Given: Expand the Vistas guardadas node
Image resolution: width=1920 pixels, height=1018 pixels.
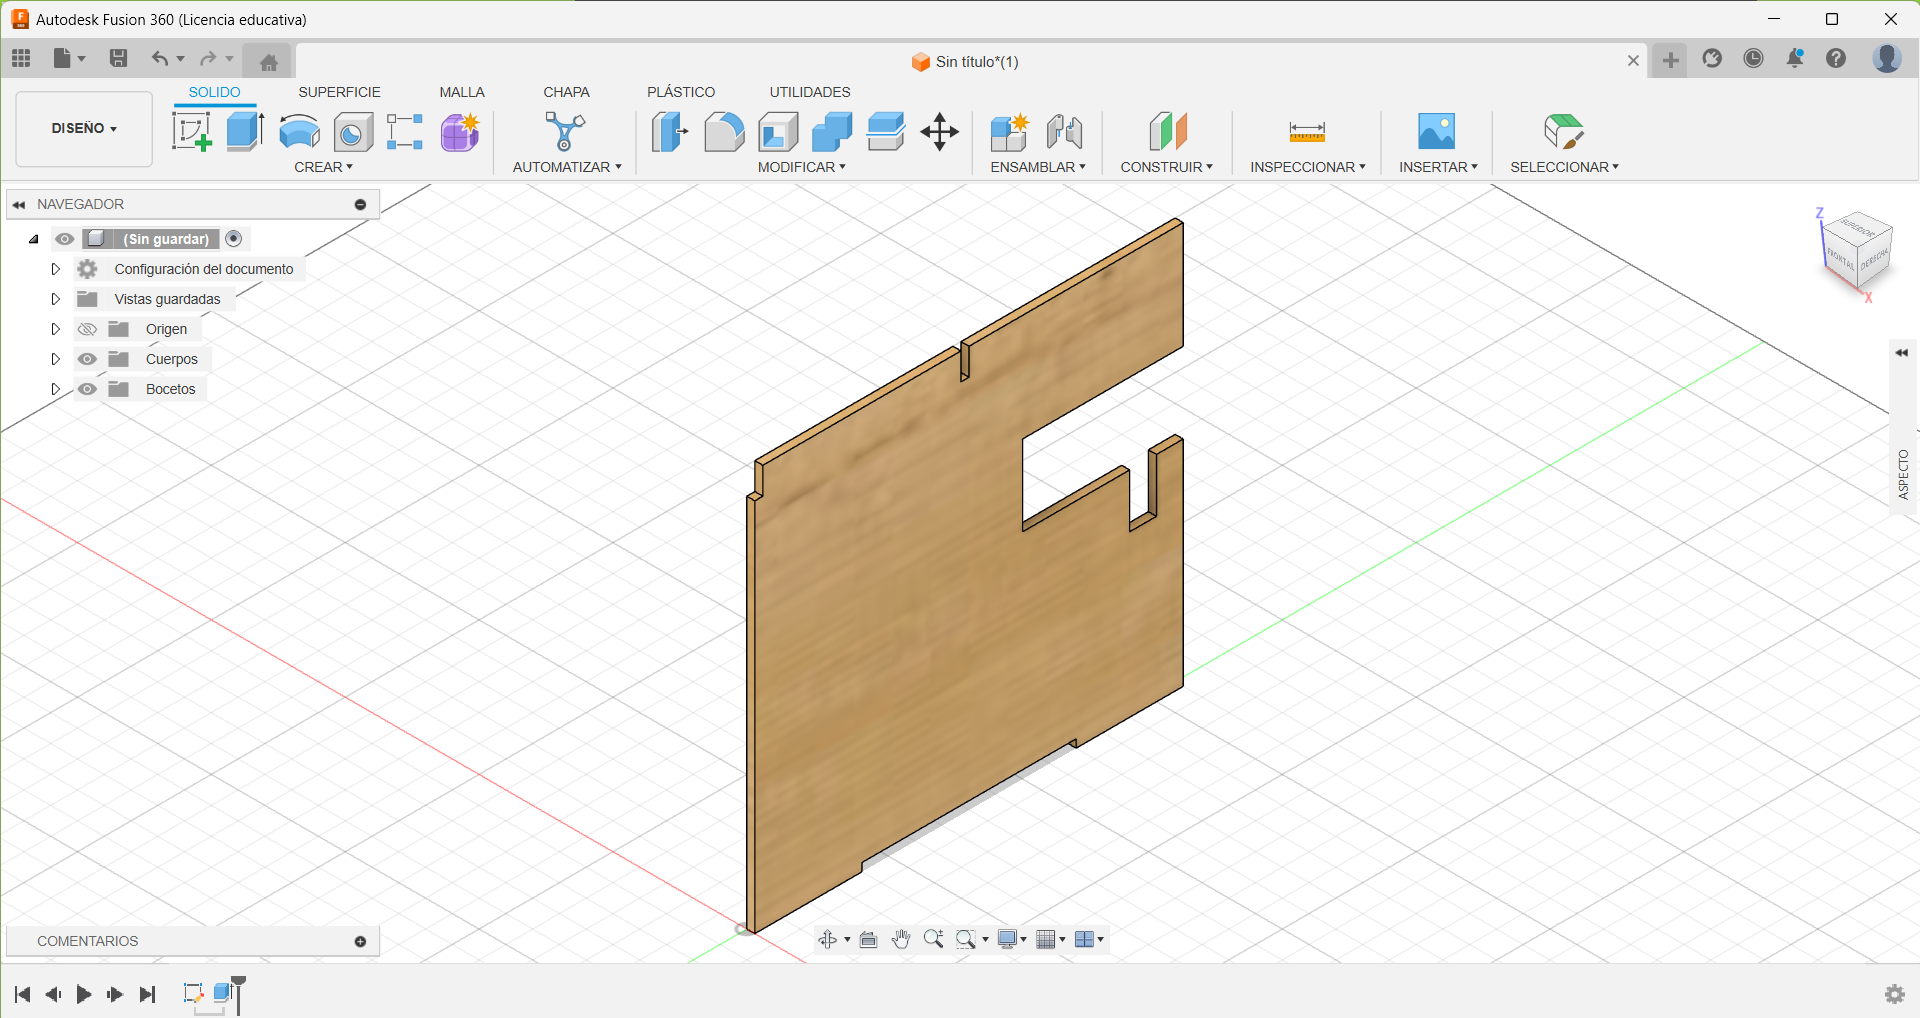Looking at the screenshot, I should 56,299.
